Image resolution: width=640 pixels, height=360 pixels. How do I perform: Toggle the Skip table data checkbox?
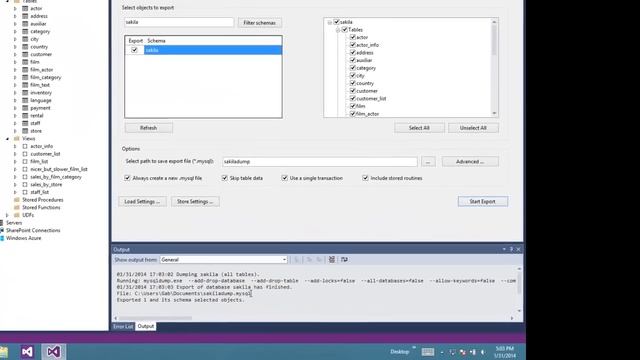tap(224, 178)
